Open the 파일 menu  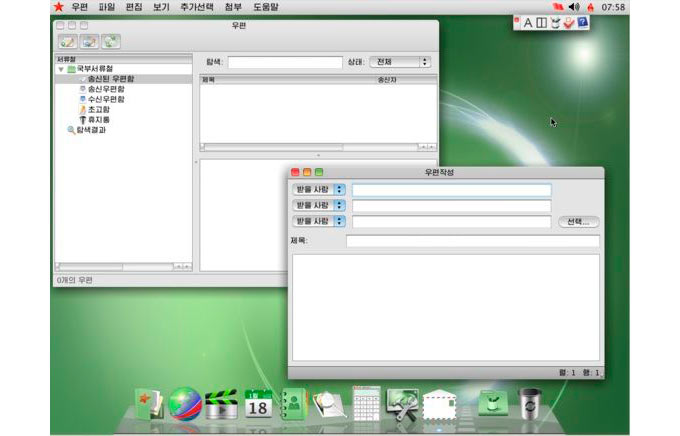tap(106, 7)
